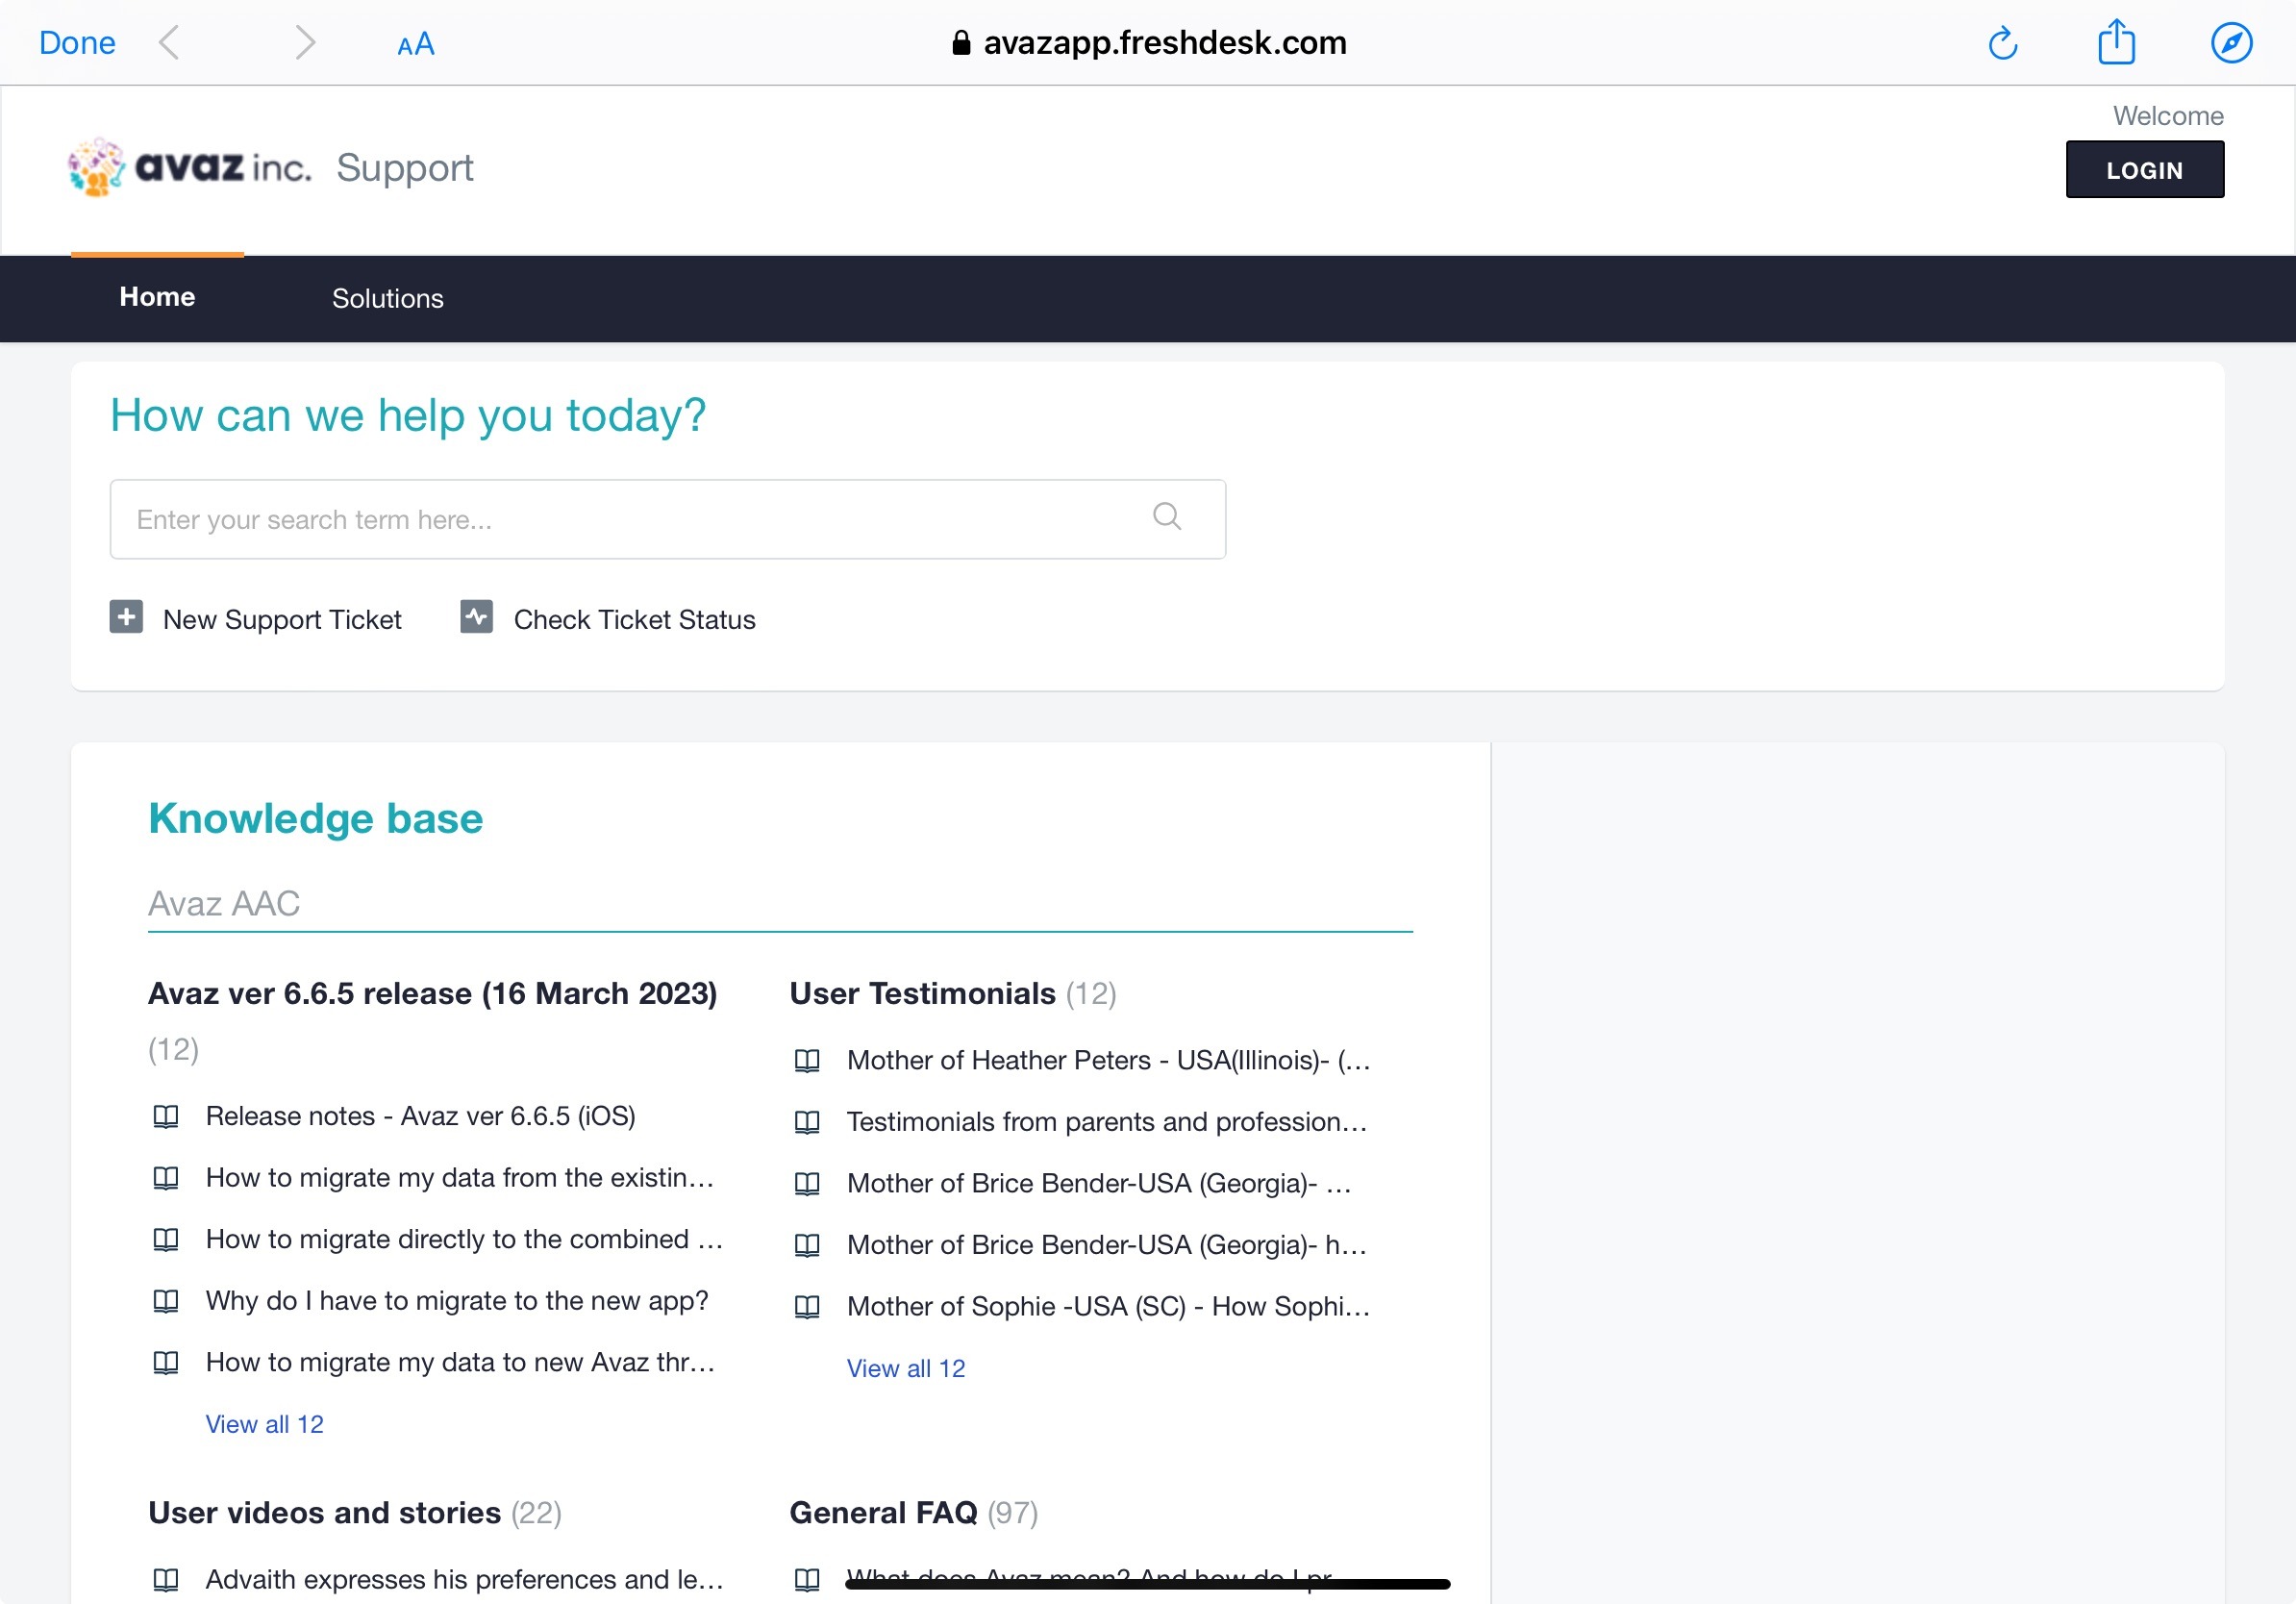Click the Support portal title text

[x=405, y=168]
